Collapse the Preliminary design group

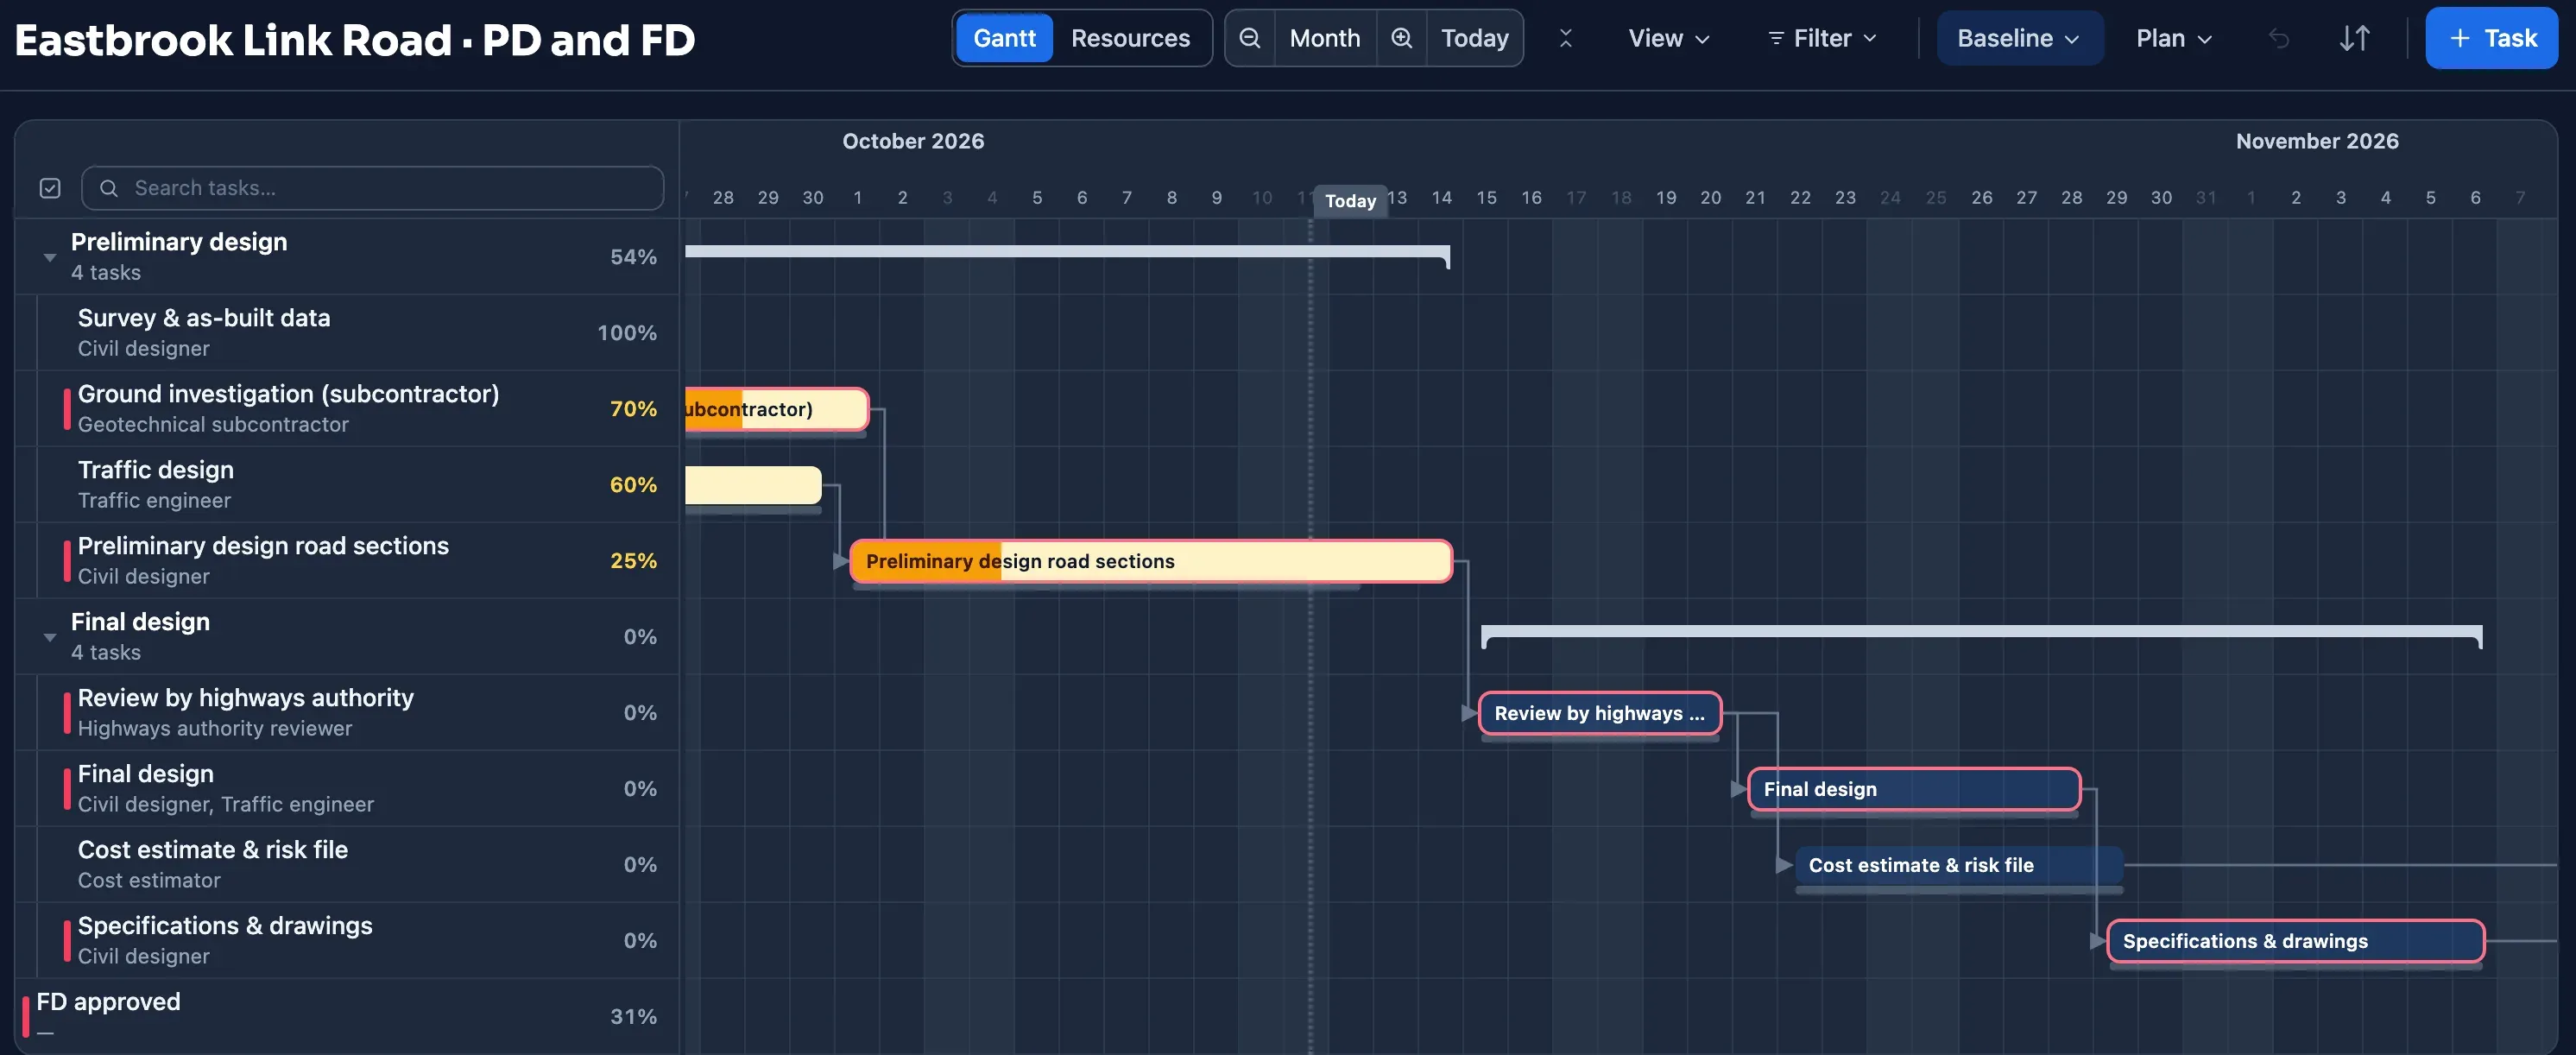49,258
